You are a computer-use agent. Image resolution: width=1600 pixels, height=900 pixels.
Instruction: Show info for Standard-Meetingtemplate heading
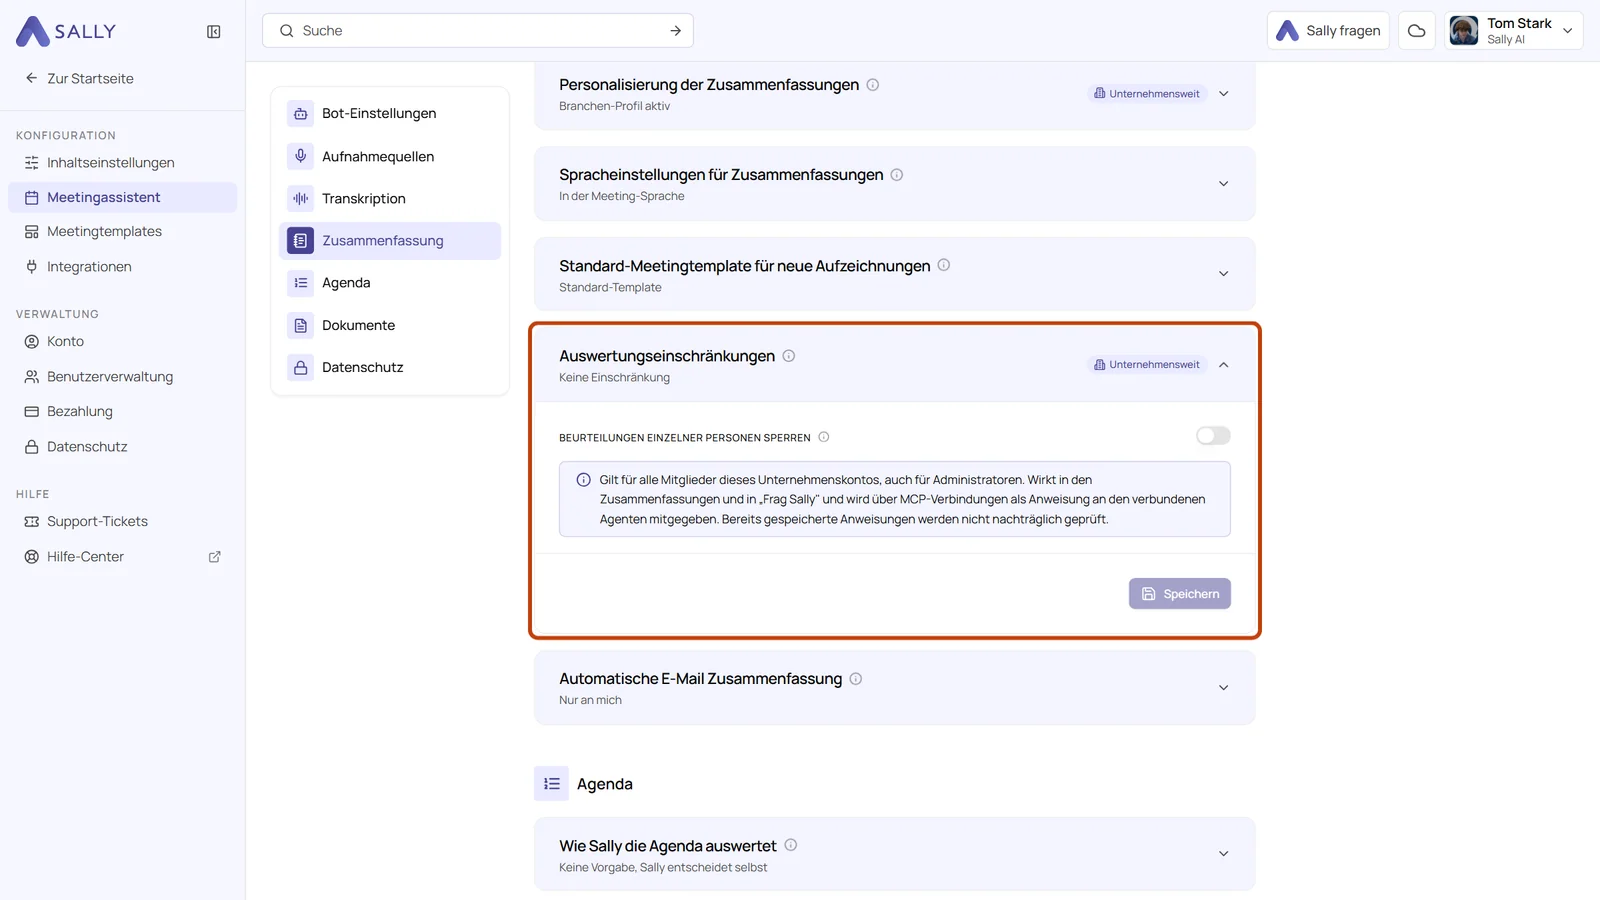pyautogui.click(x=943, y=265)
